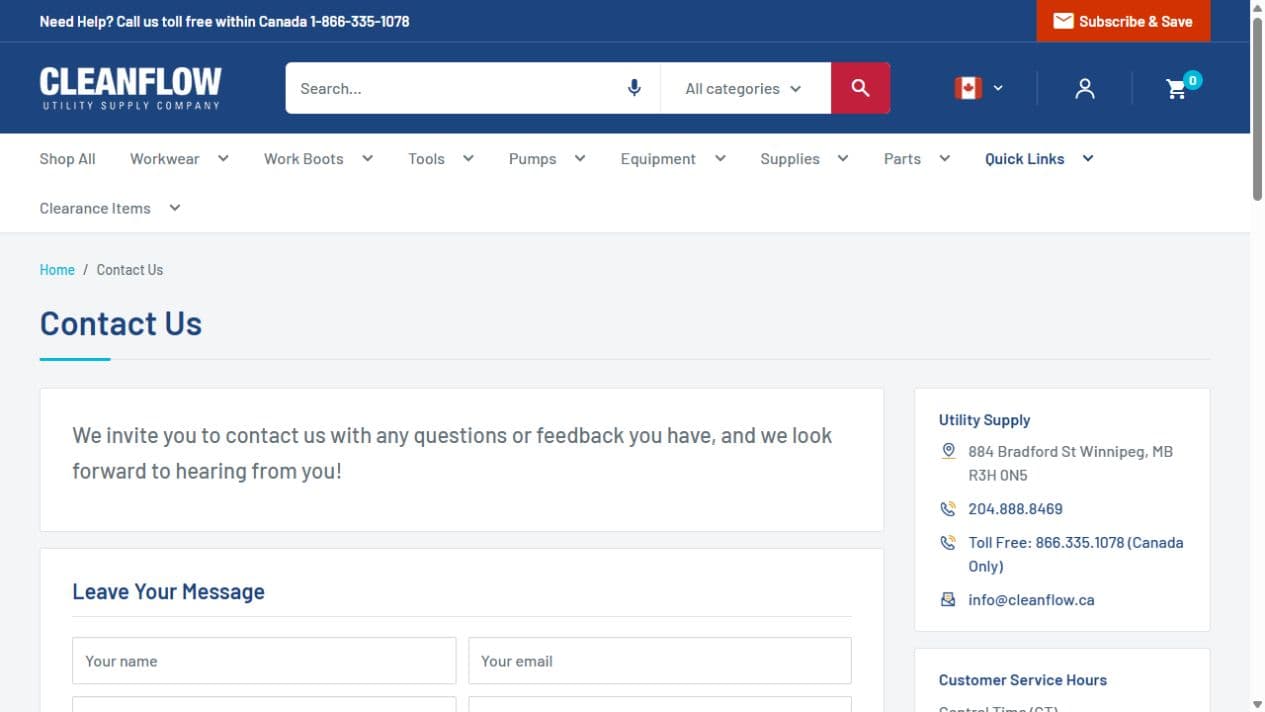
Task: Open the user account icon
Action: coord(1085,89)
